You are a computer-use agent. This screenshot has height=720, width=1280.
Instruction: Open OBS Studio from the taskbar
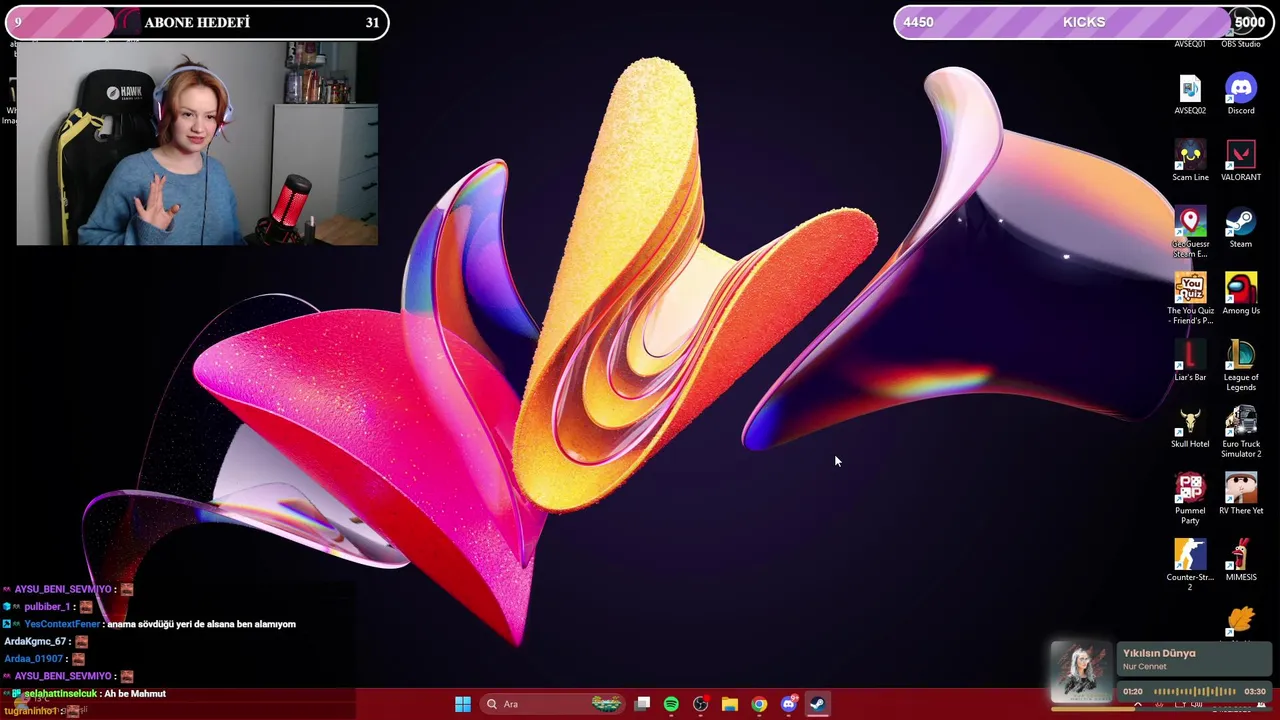click(700, 704)
